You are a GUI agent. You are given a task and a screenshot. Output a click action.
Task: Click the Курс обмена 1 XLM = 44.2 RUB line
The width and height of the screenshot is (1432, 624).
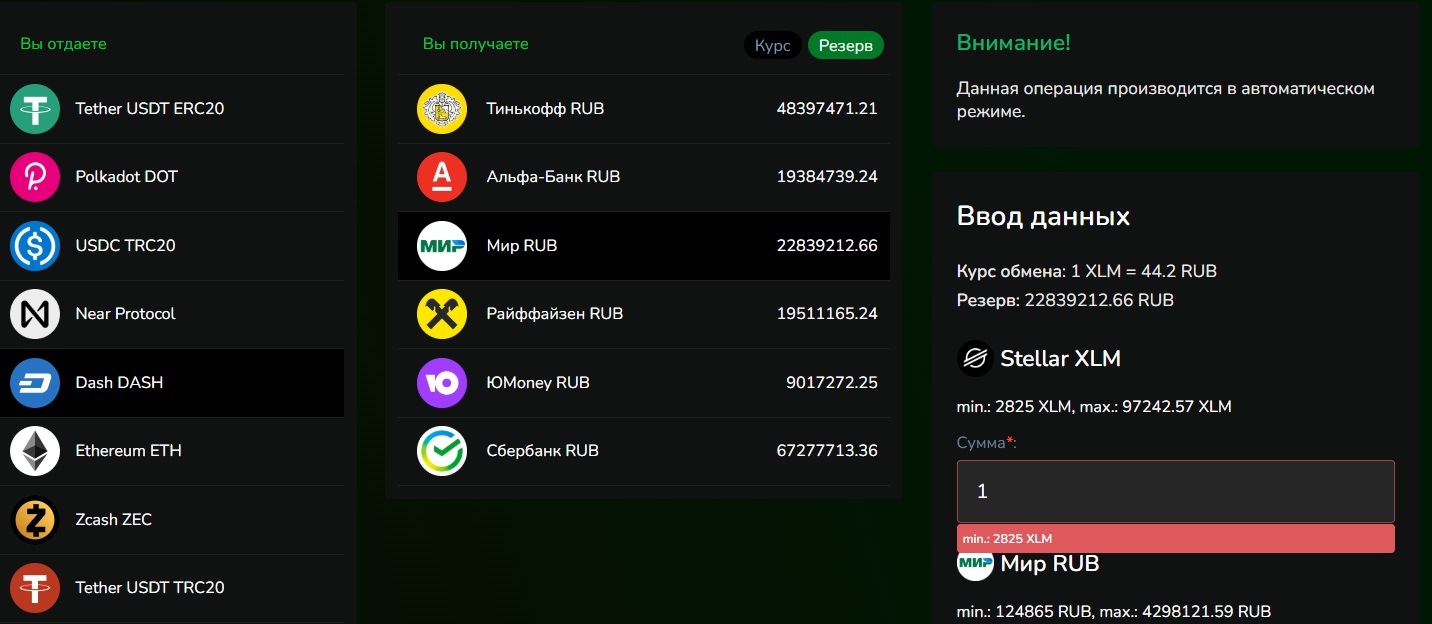click(x=1087, y=271)
